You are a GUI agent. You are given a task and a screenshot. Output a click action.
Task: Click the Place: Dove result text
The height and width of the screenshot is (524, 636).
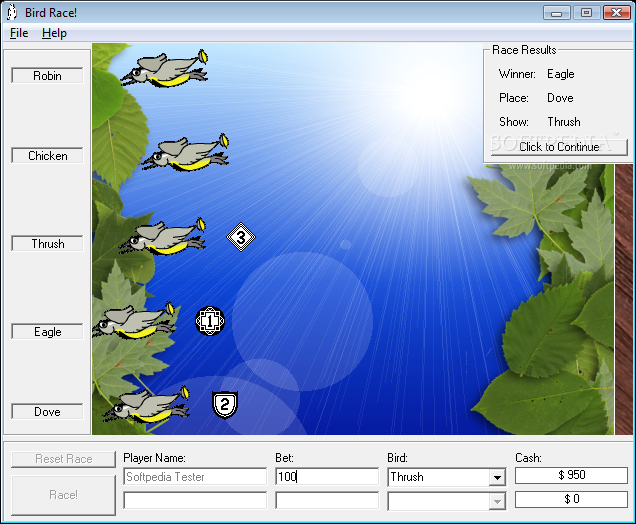536,98
